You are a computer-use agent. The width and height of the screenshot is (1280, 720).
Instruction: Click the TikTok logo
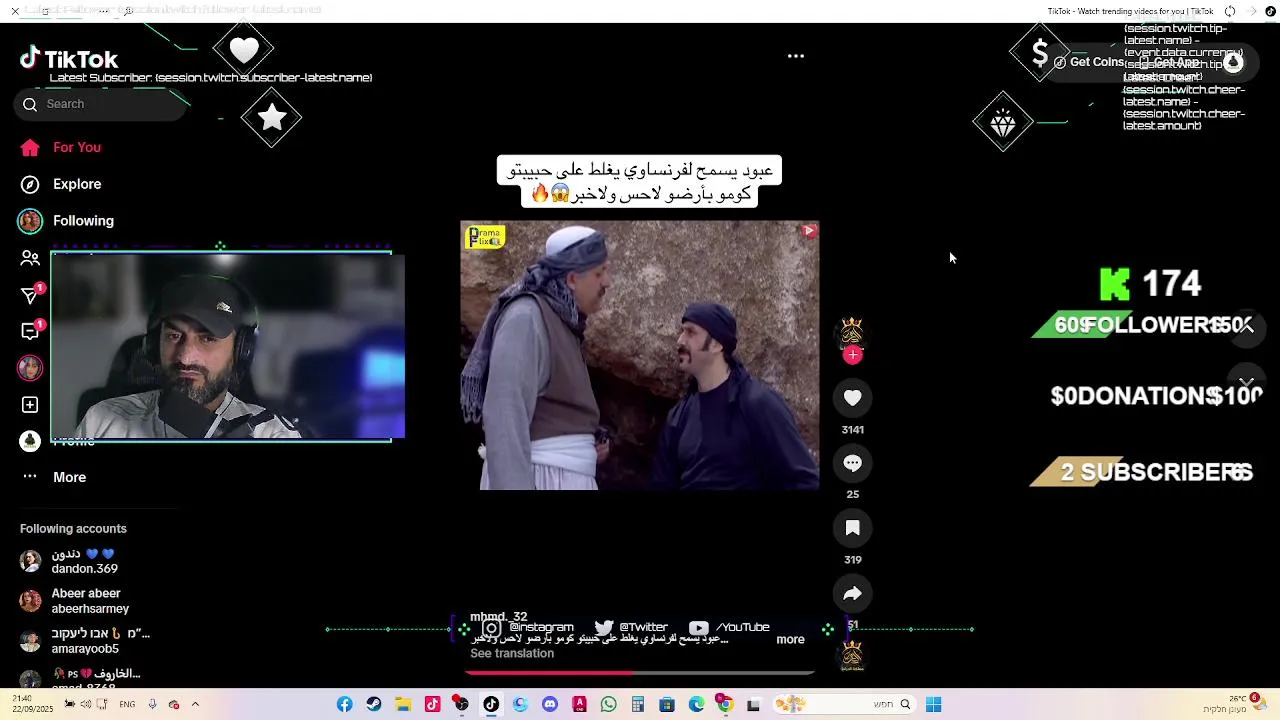click(69, 59)
